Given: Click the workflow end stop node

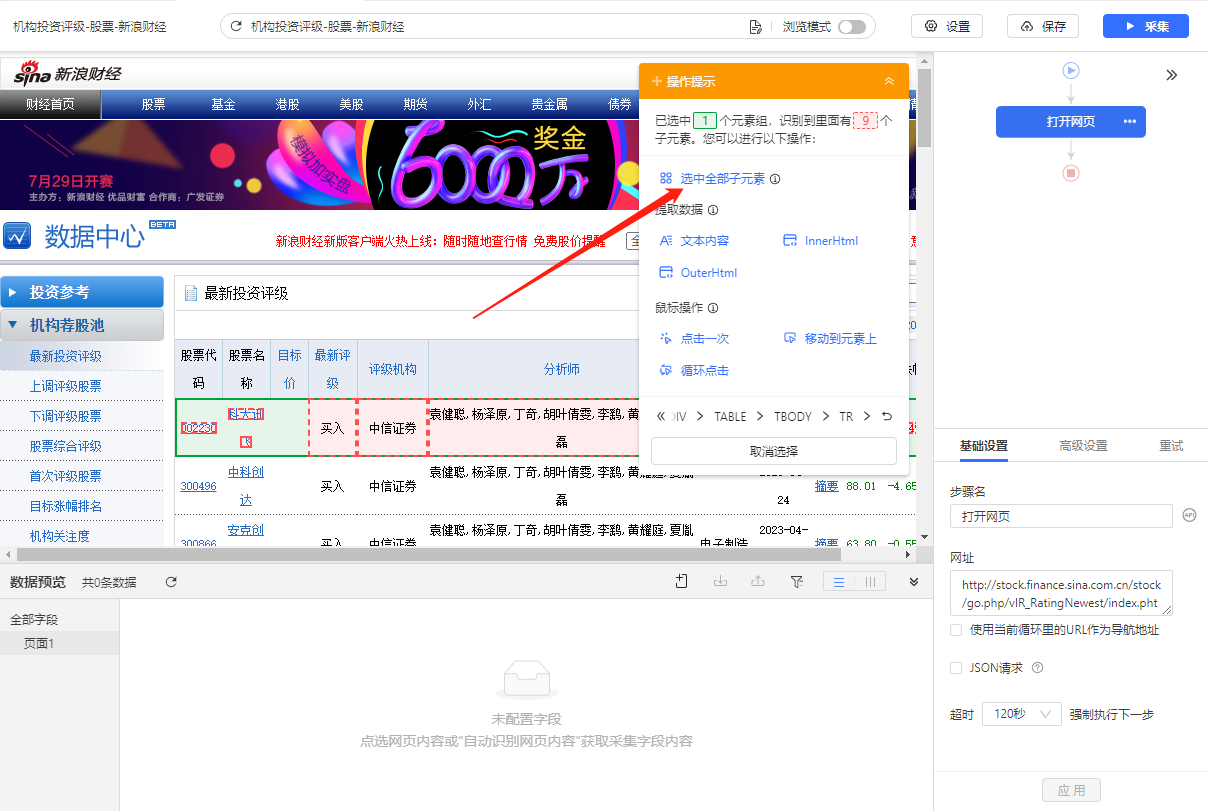Looking at the screenshot, I should [x=1071, y=173].
